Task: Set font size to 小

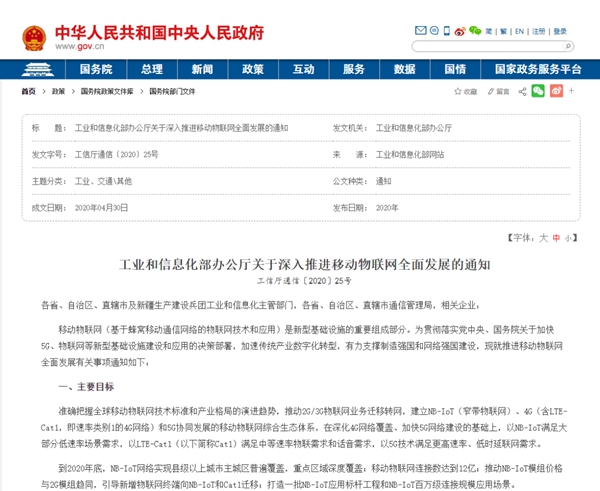Action: tap(568, 238)
